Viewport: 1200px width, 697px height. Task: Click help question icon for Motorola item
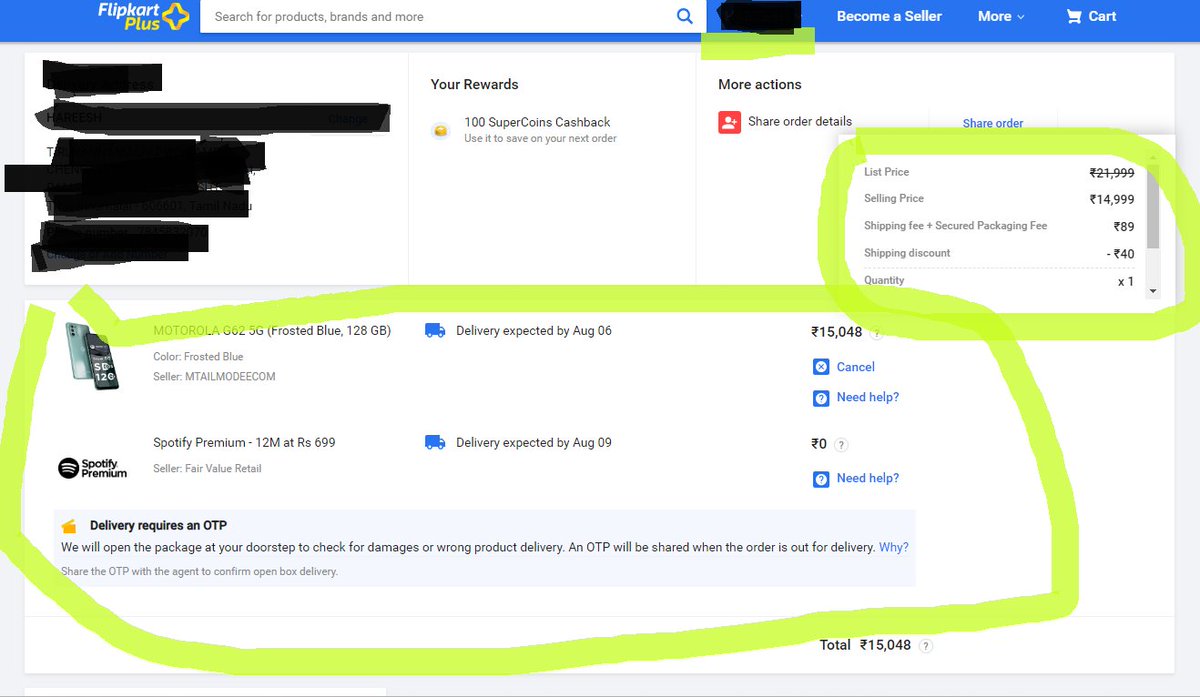[821, 398]
